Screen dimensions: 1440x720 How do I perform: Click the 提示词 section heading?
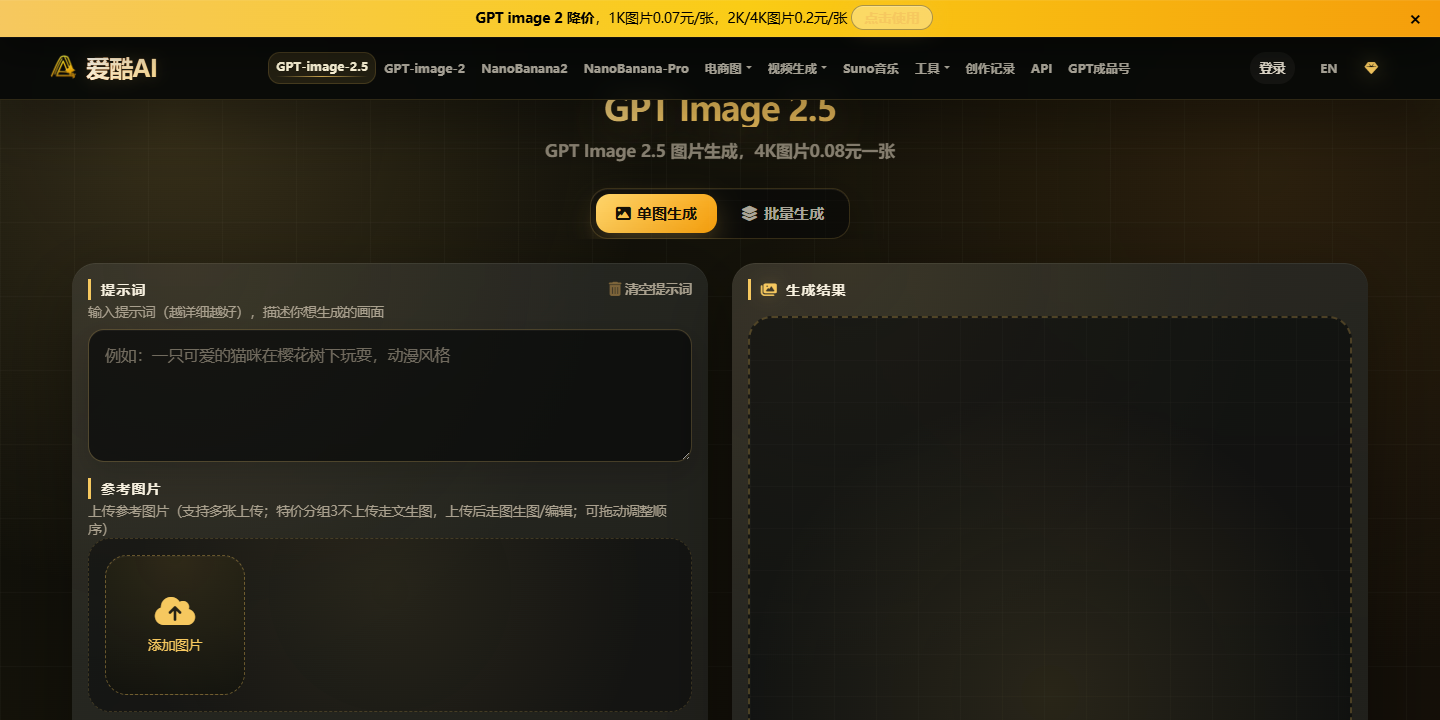[123, 290]
